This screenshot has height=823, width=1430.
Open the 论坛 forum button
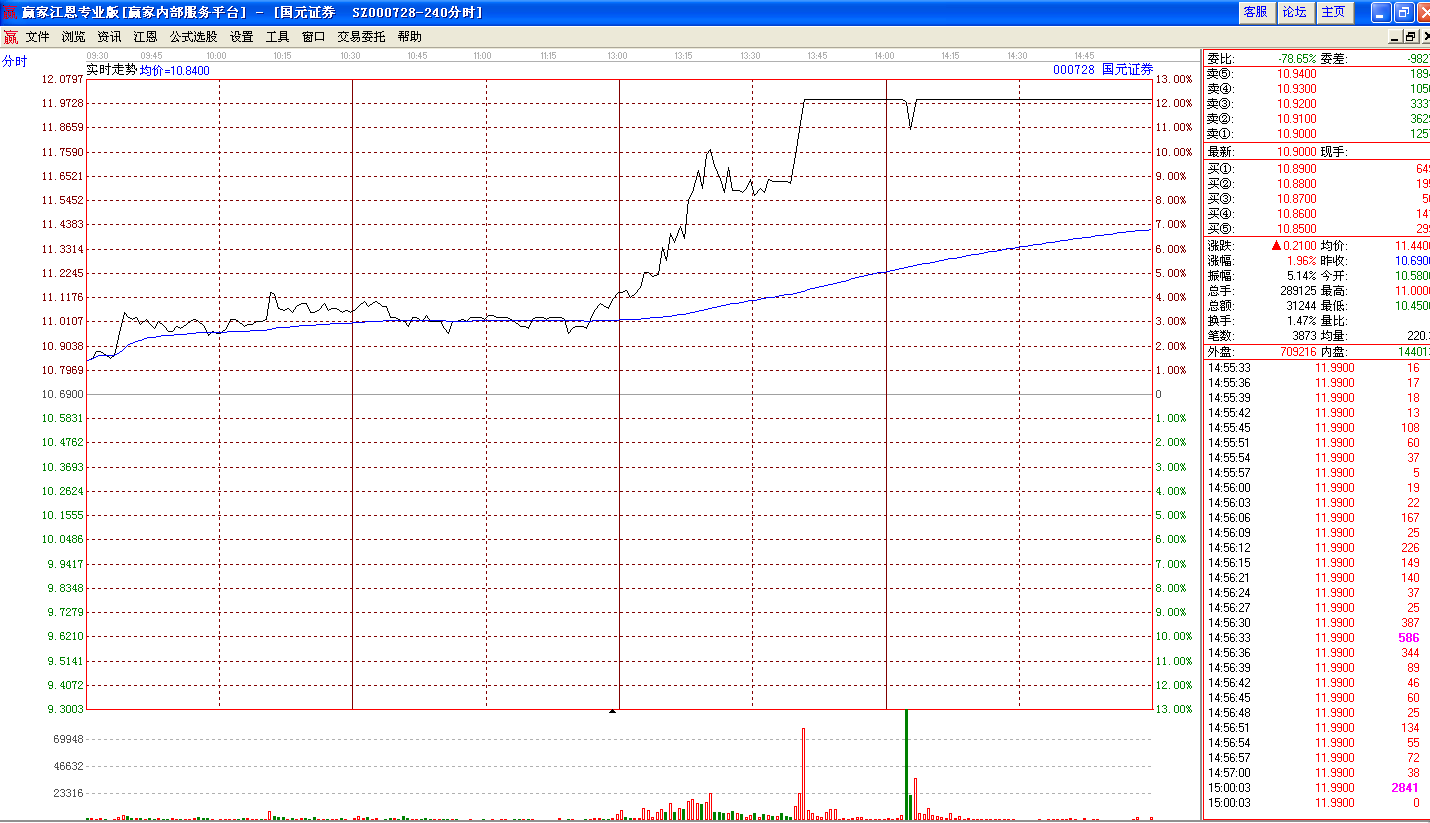(x=1294, y=12)
